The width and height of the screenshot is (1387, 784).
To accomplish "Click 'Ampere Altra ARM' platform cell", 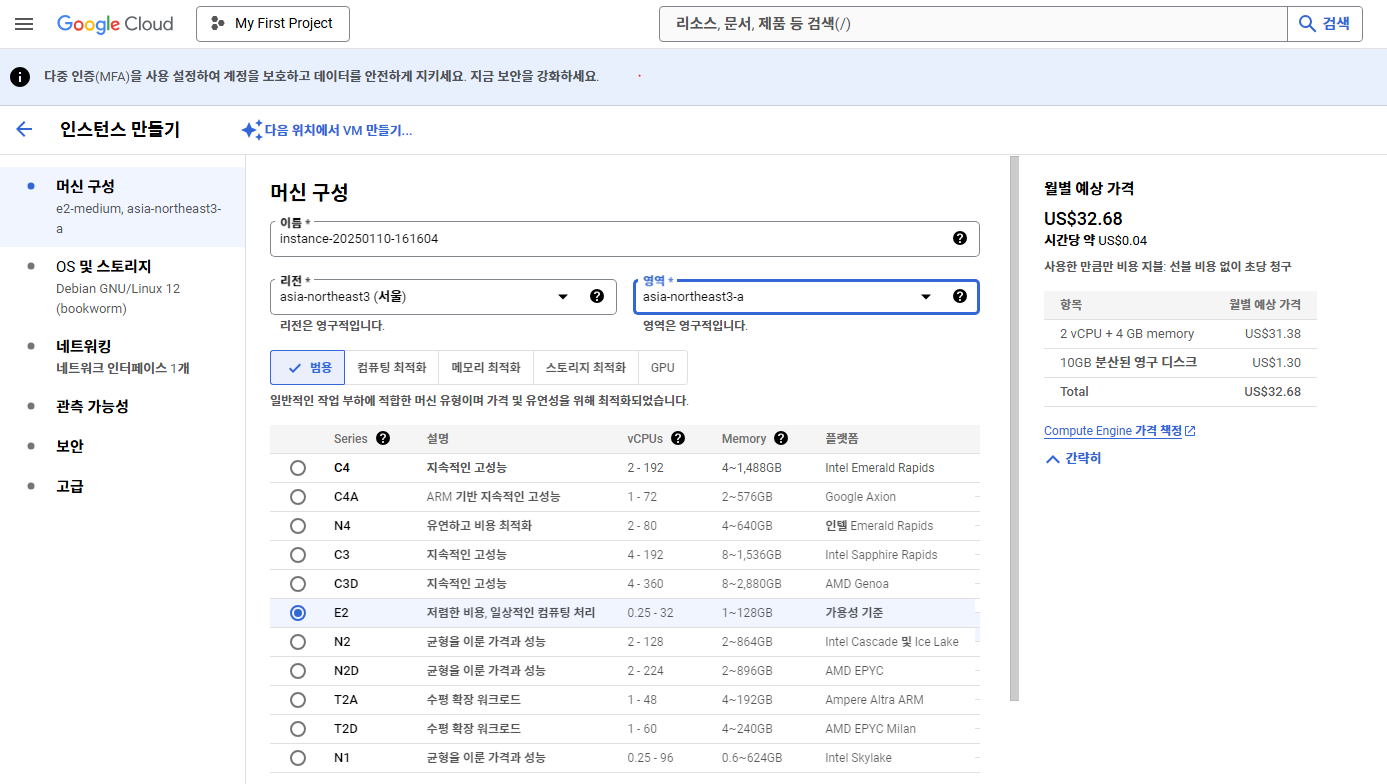I will (x=875, y=700).
